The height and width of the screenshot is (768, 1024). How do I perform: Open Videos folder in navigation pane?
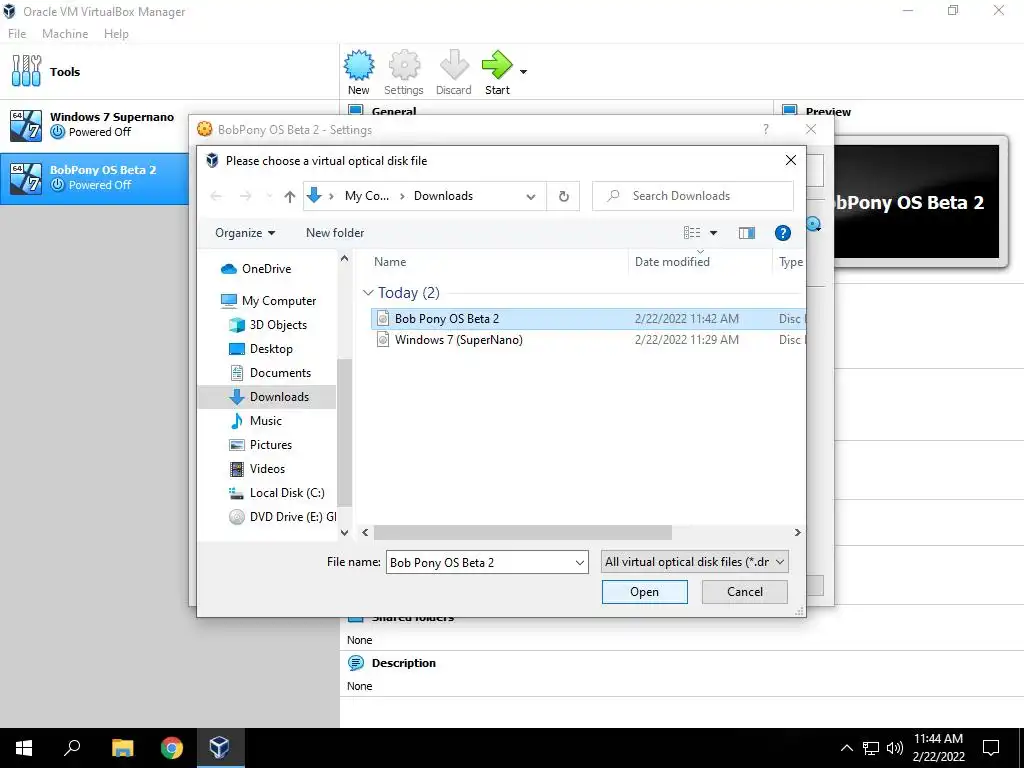[x=267, y=469]
